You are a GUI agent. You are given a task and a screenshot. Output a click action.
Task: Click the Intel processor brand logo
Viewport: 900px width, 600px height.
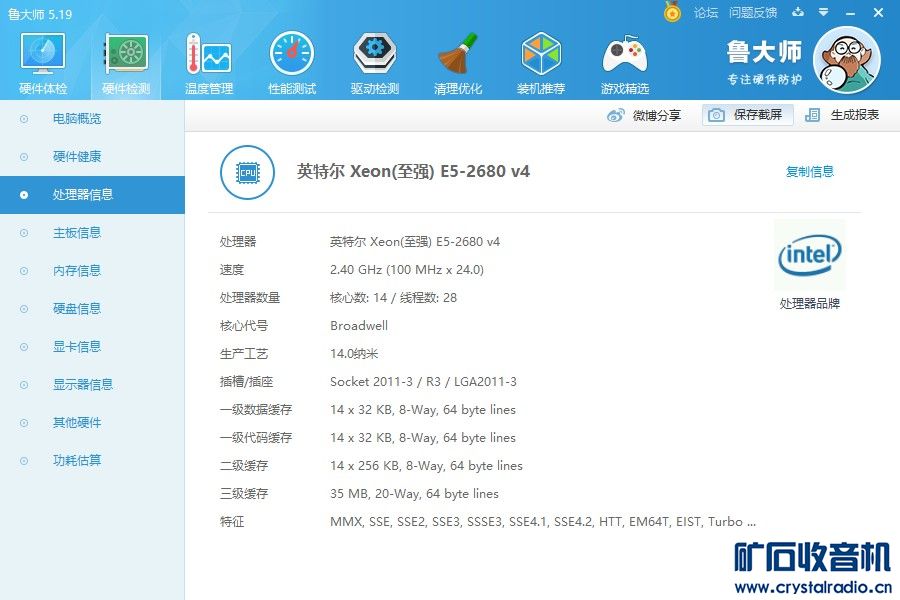pyautogui.click(x=809, y=255)
